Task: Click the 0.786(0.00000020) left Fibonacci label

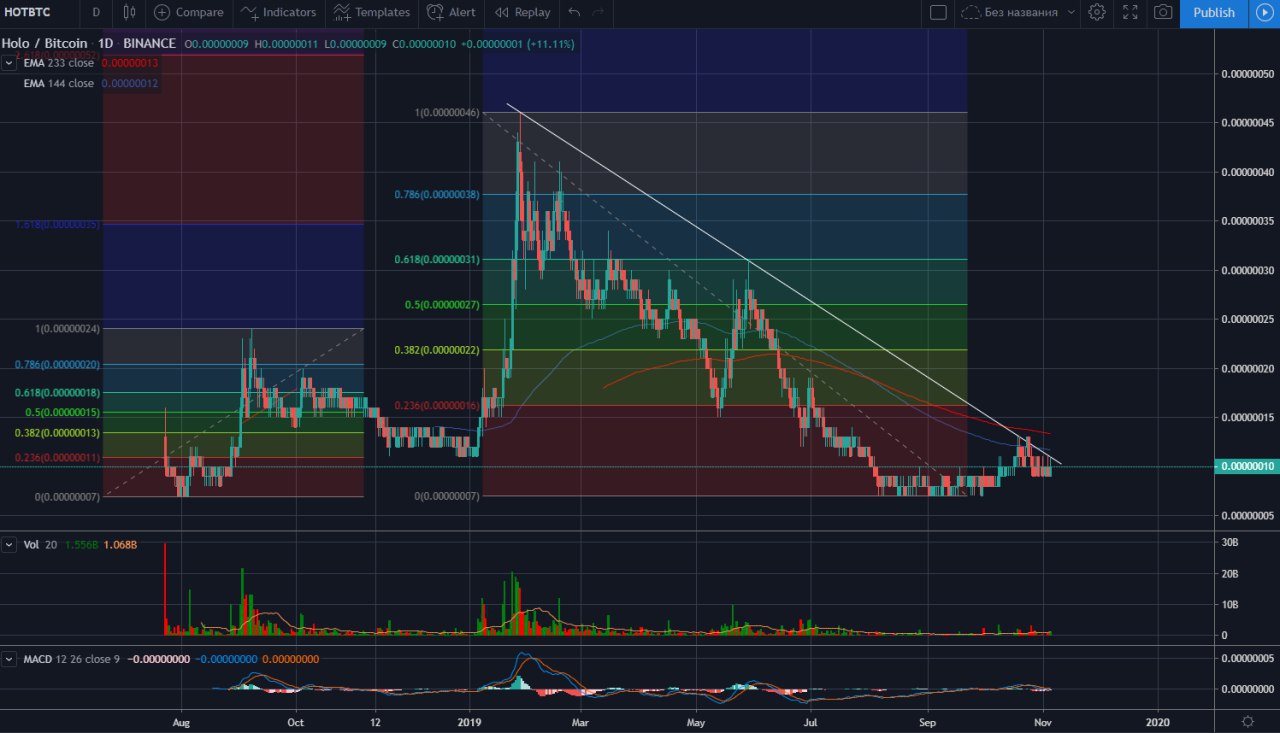Action: [58, 365]
